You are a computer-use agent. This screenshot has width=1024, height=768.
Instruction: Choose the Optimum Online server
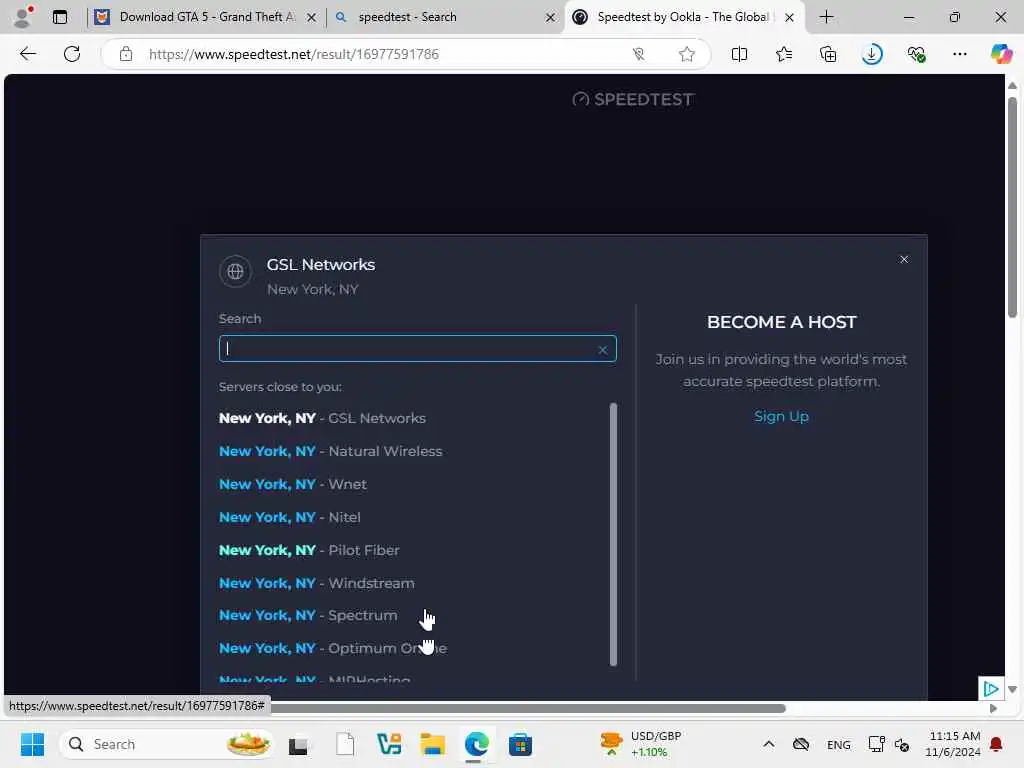click(x=333, y=648)
